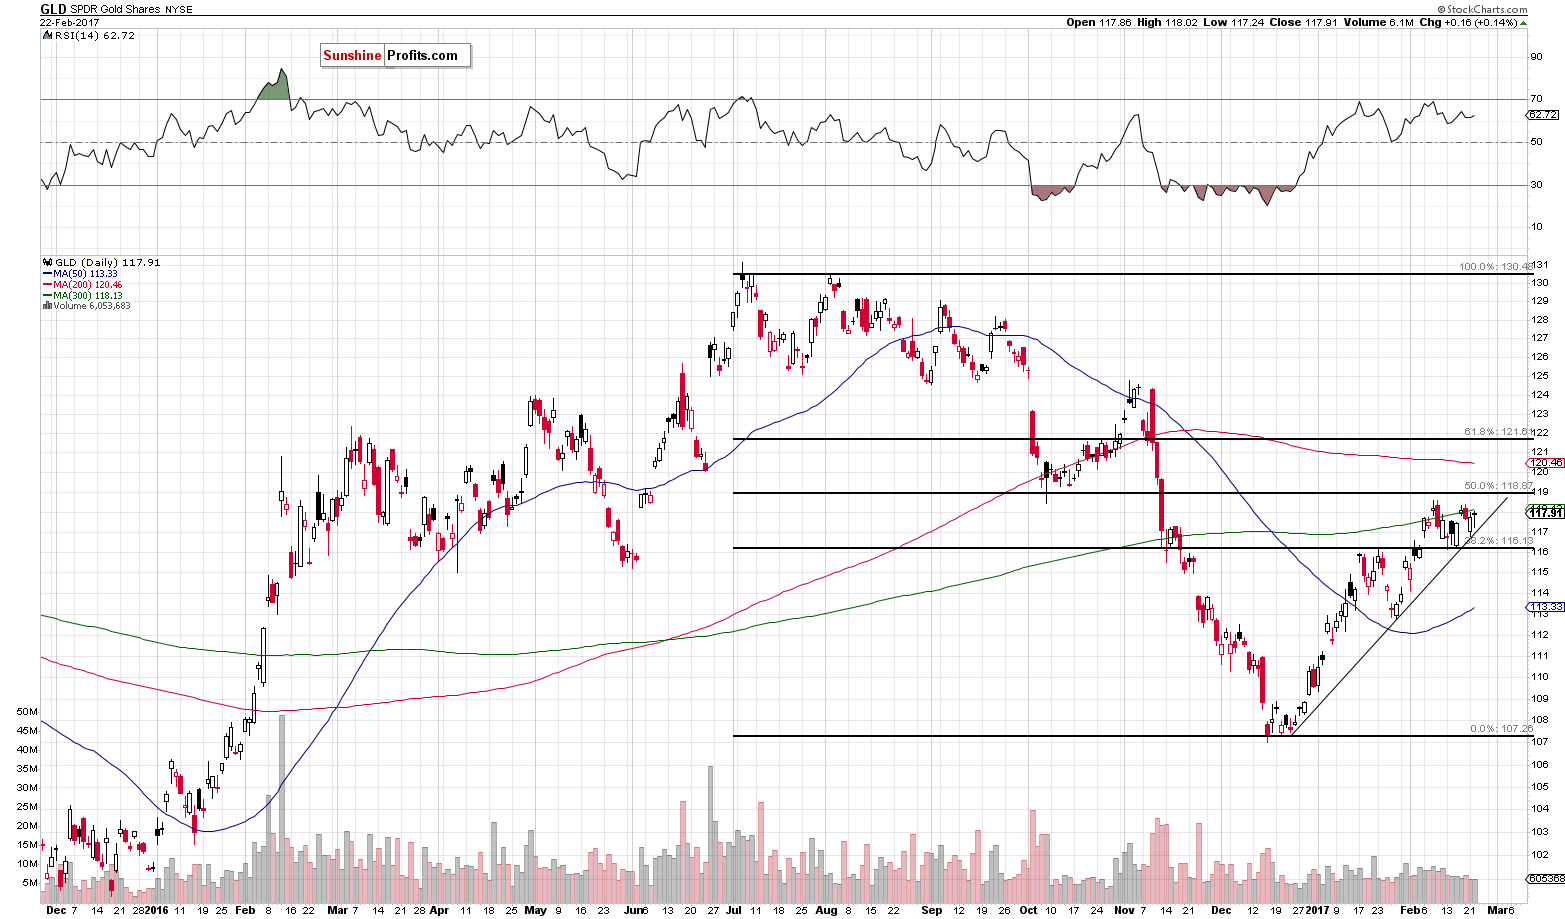Viewport: 1565px width, 919px height.
Task: Click the Sunshine Profits.com logo
Action: [x=395, y=56]
